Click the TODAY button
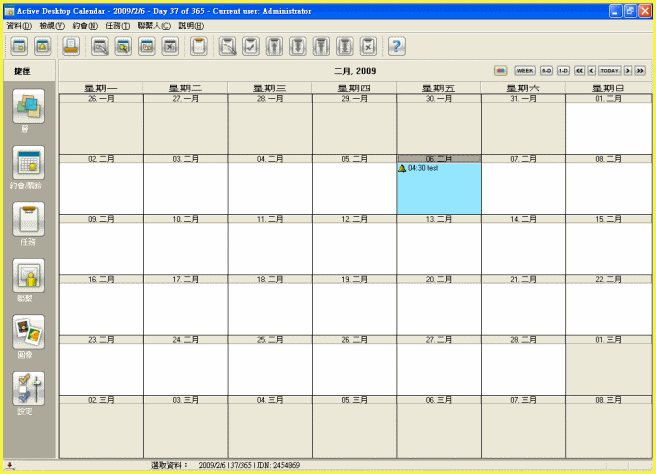 coord(609,70)
